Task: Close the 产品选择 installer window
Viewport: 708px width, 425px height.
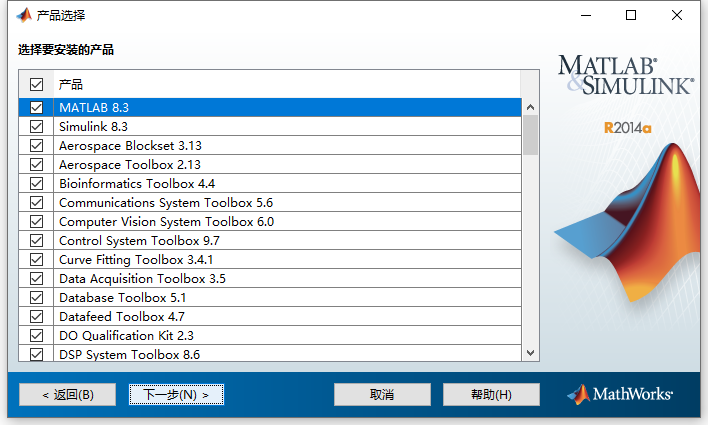Action: coord(676,15)
